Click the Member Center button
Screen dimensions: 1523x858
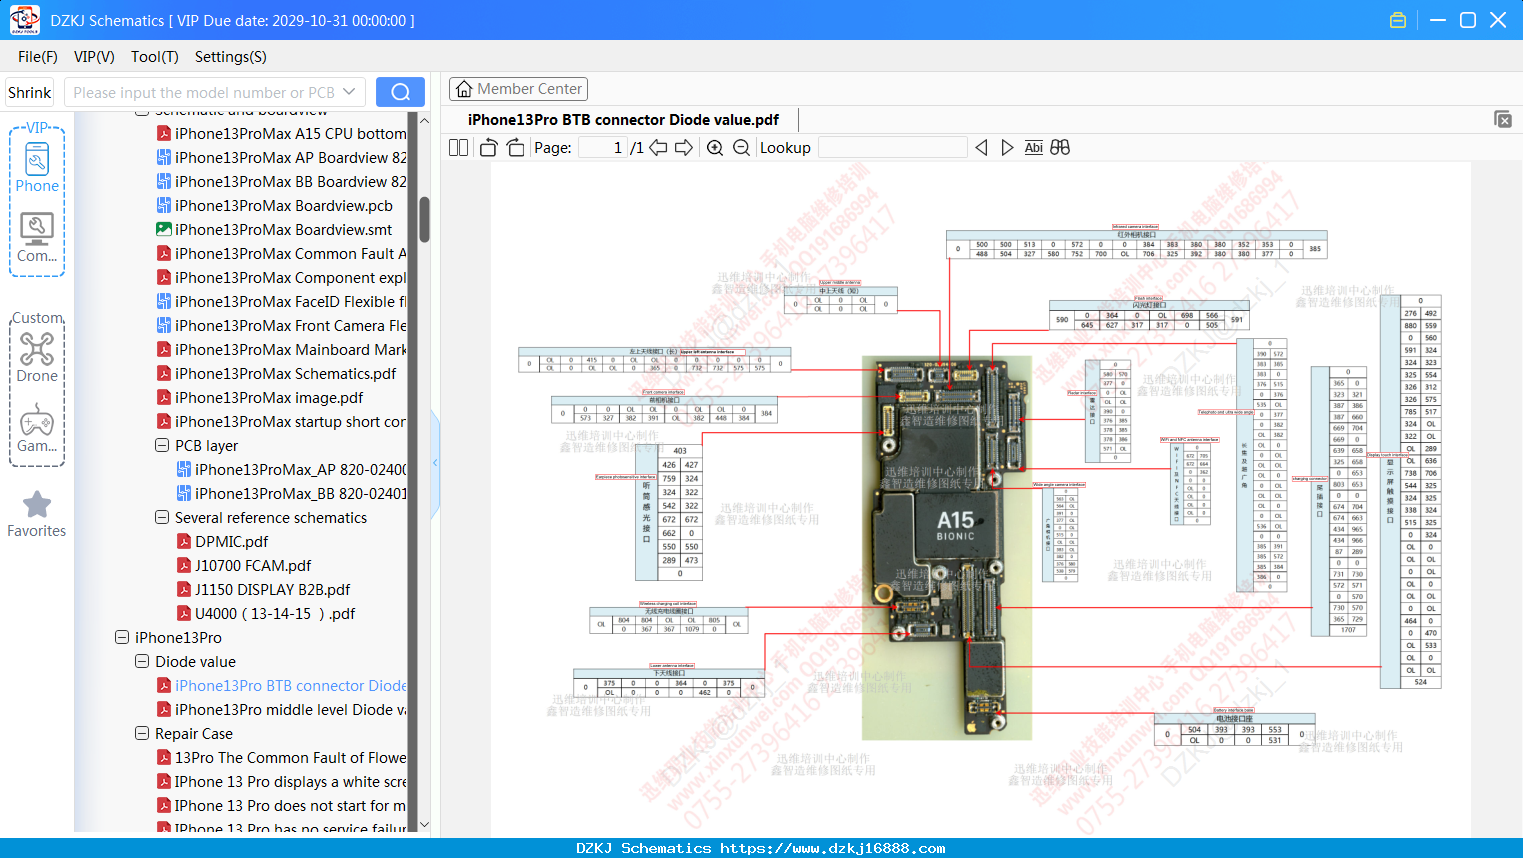pyautogui.click(x=518, y=89)
